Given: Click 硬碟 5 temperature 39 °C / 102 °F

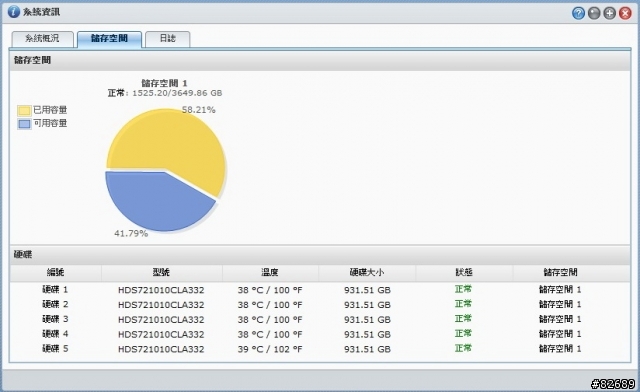Looking at the screenshot, I should 270,349.
